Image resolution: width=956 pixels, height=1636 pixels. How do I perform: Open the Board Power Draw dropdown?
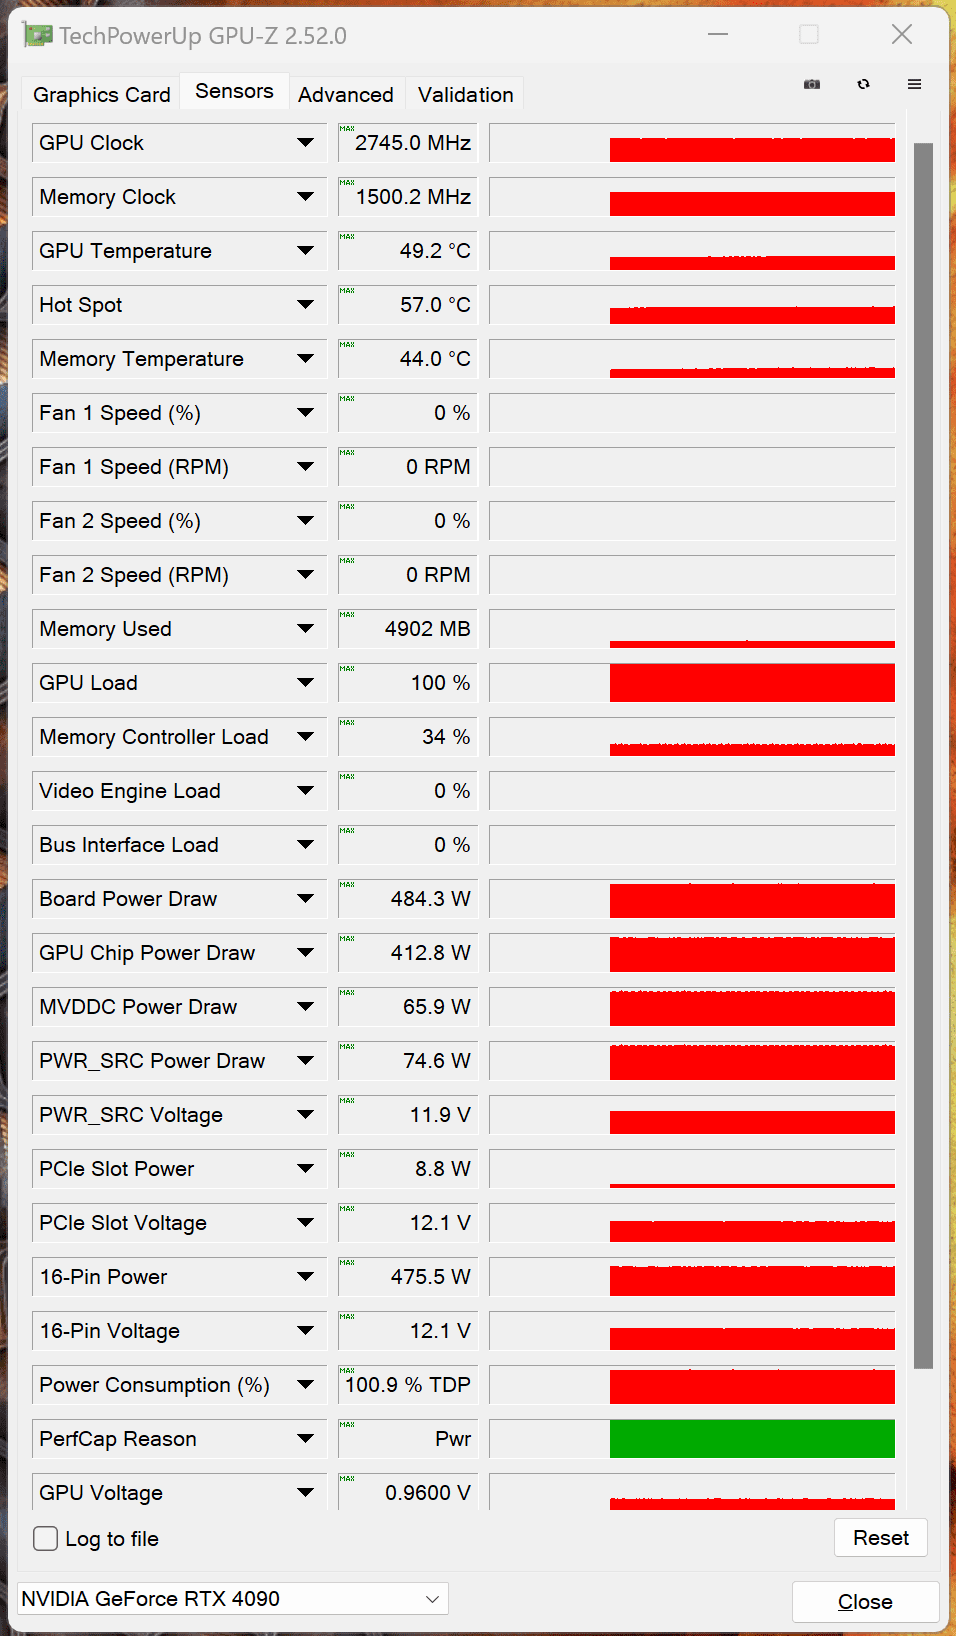tap(305, 899)
